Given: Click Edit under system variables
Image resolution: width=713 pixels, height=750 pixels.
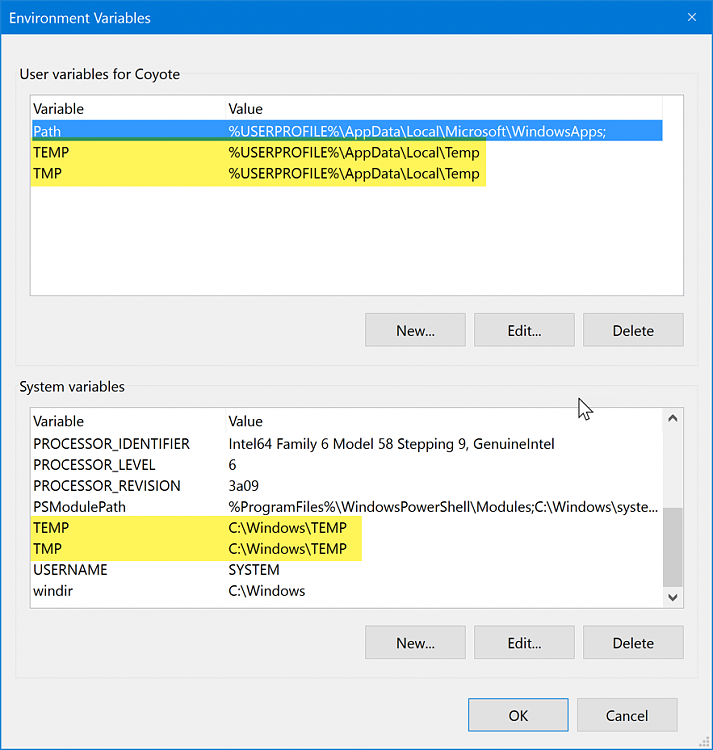Looking at the screenshot, I should point(524,642).
